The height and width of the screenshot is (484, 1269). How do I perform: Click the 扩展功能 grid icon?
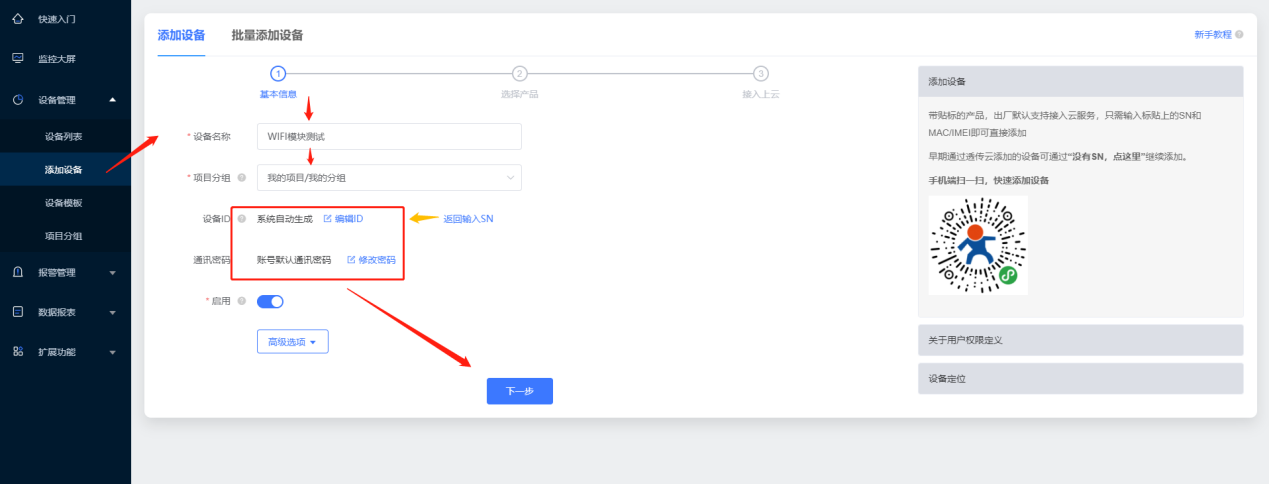point(17,352)
